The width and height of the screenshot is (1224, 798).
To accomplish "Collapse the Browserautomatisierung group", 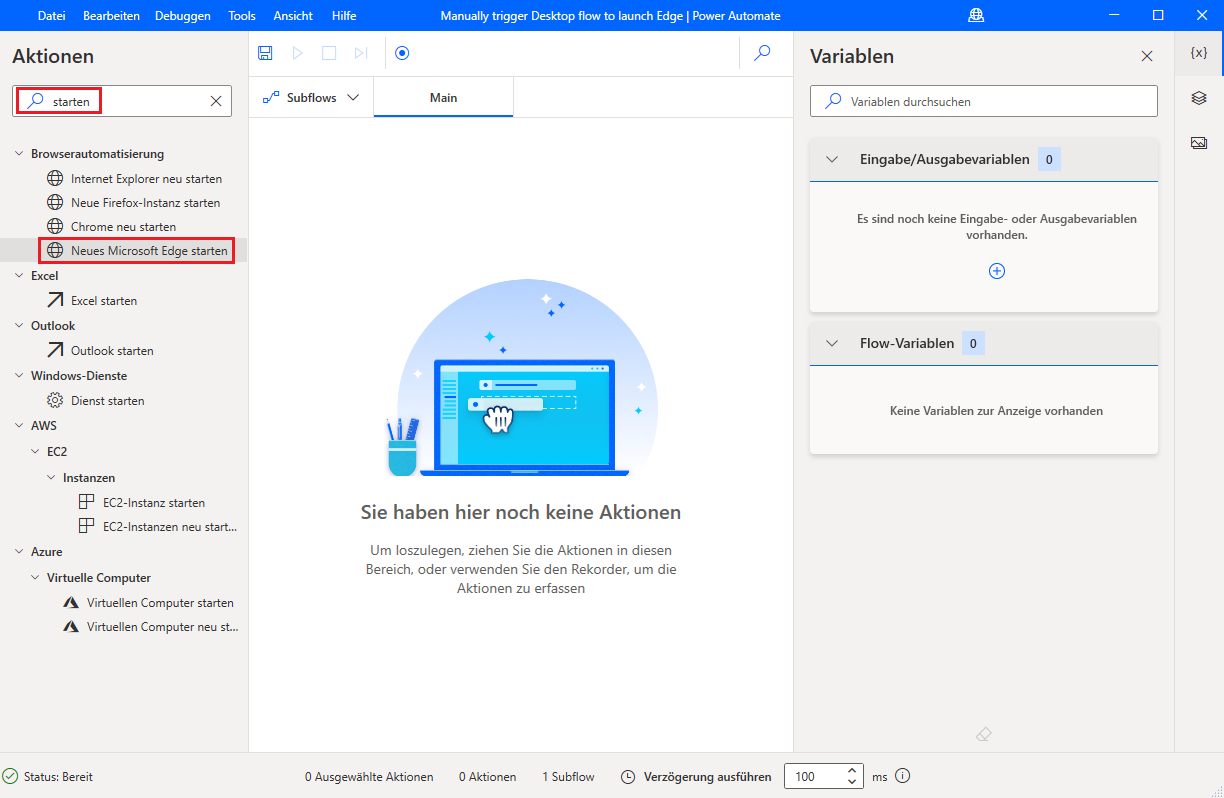I will (19, 154).
